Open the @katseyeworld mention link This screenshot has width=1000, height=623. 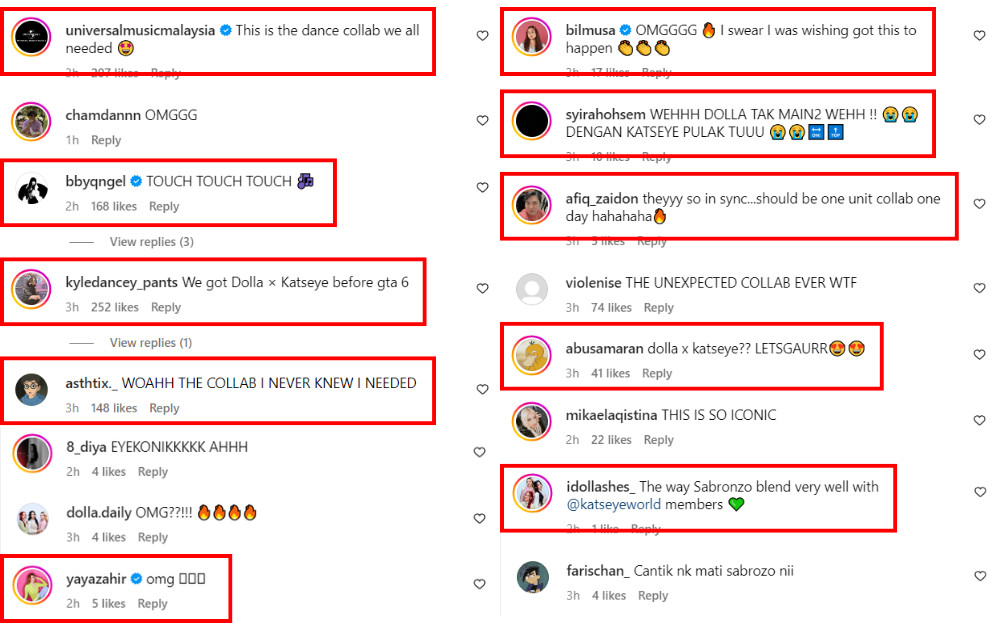click(x=614, y=504)
